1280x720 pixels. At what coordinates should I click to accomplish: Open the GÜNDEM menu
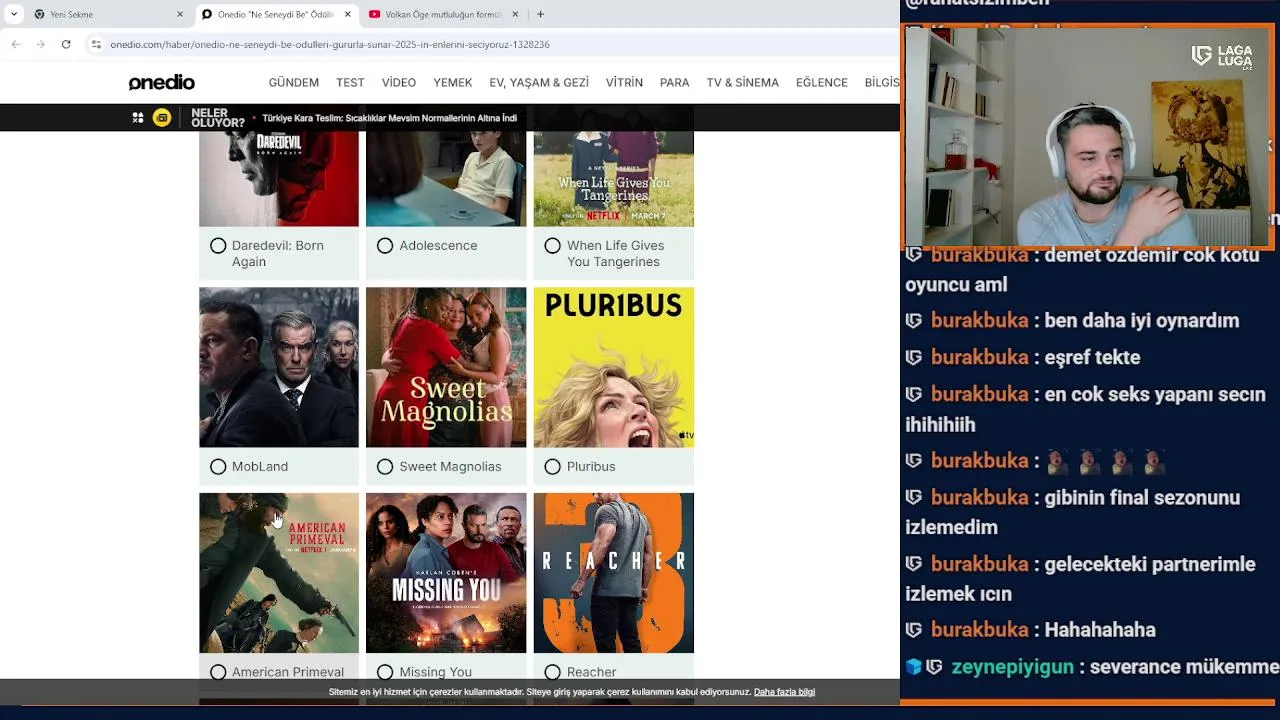(x=293, y=83)
